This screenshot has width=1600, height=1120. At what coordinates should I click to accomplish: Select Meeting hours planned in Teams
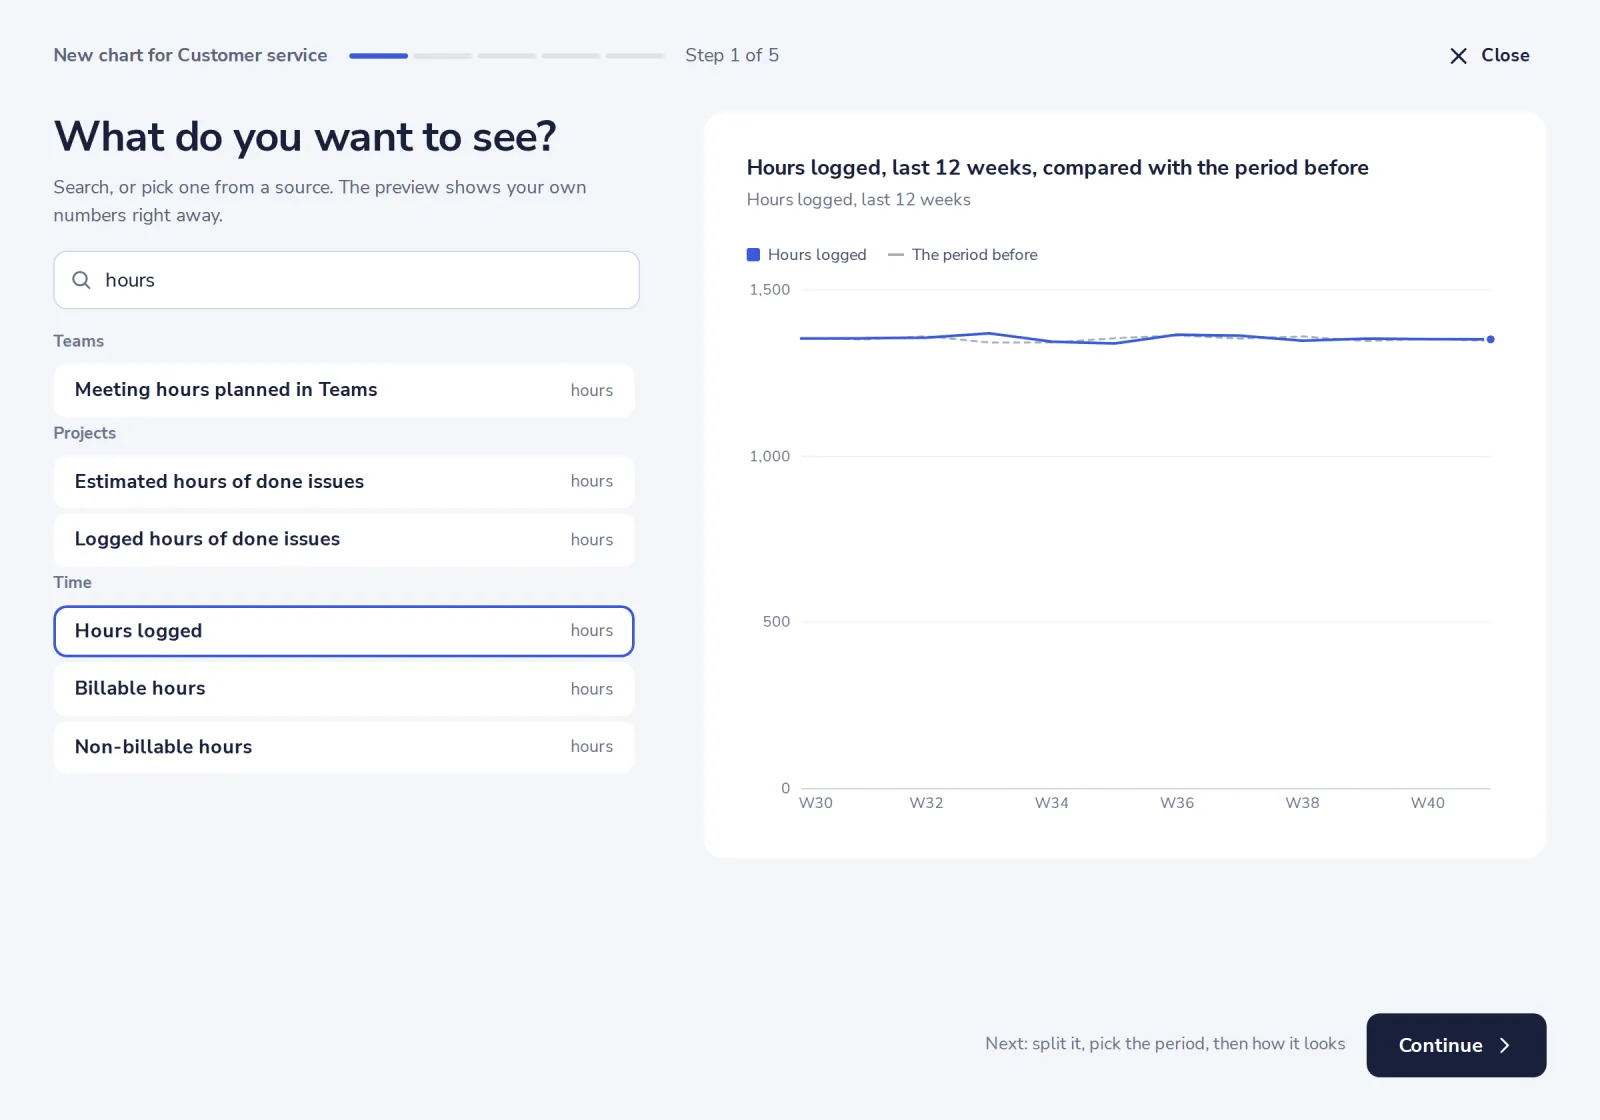tap(344, 390)
